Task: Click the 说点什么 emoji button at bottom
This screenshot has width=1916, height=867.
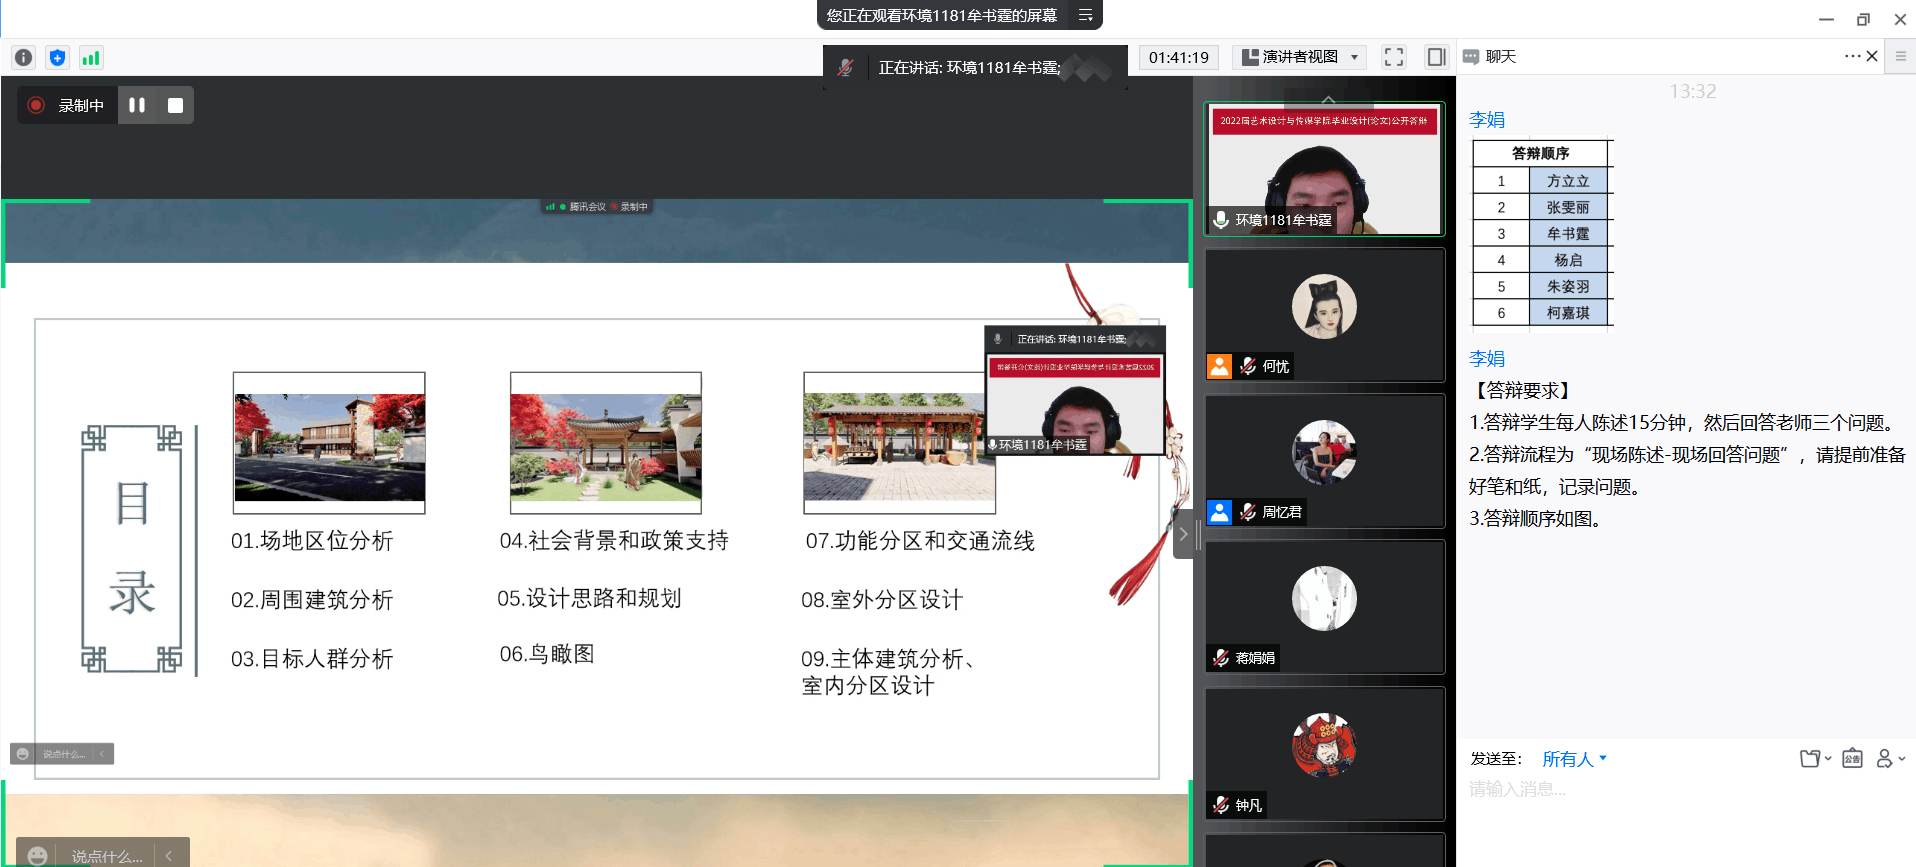Action: (38, 856)
